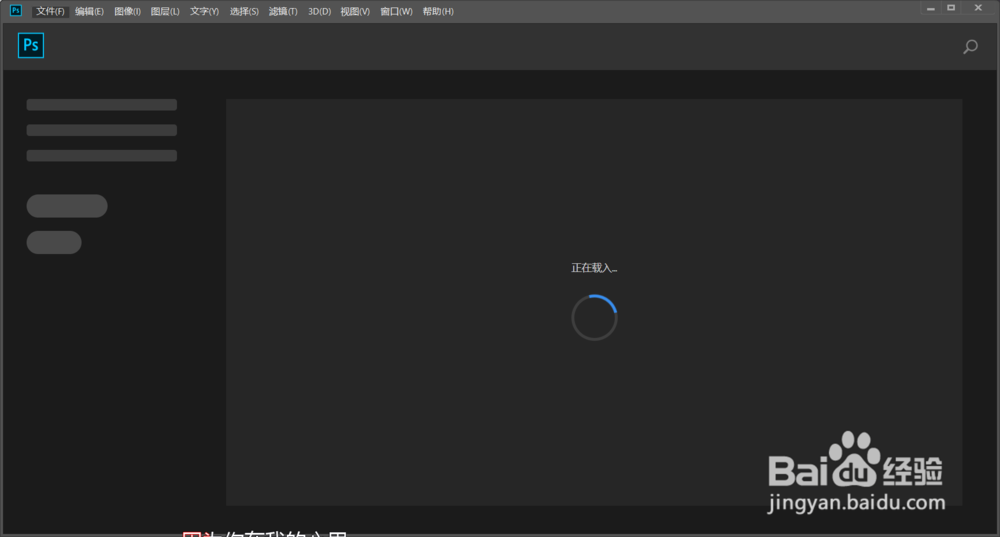
Task: Open the 窗口(W) menu
Action: pos(396,11)
